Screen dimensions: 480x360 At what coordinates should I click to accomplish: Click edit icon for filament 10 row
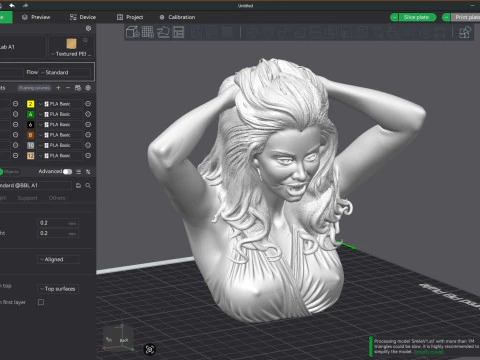(x=88, y=145)
